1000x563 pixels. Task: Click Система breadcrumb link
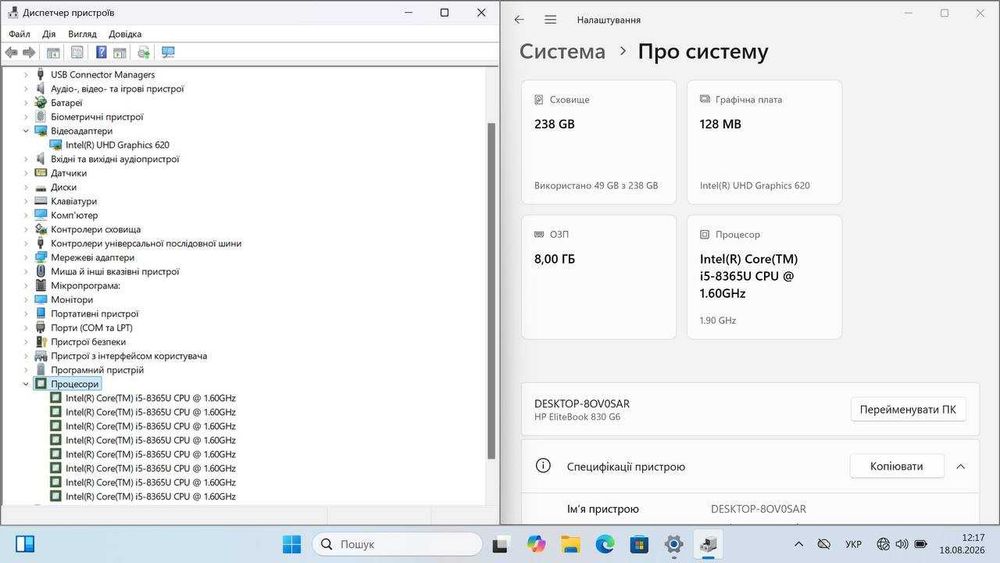click(562, 51)
